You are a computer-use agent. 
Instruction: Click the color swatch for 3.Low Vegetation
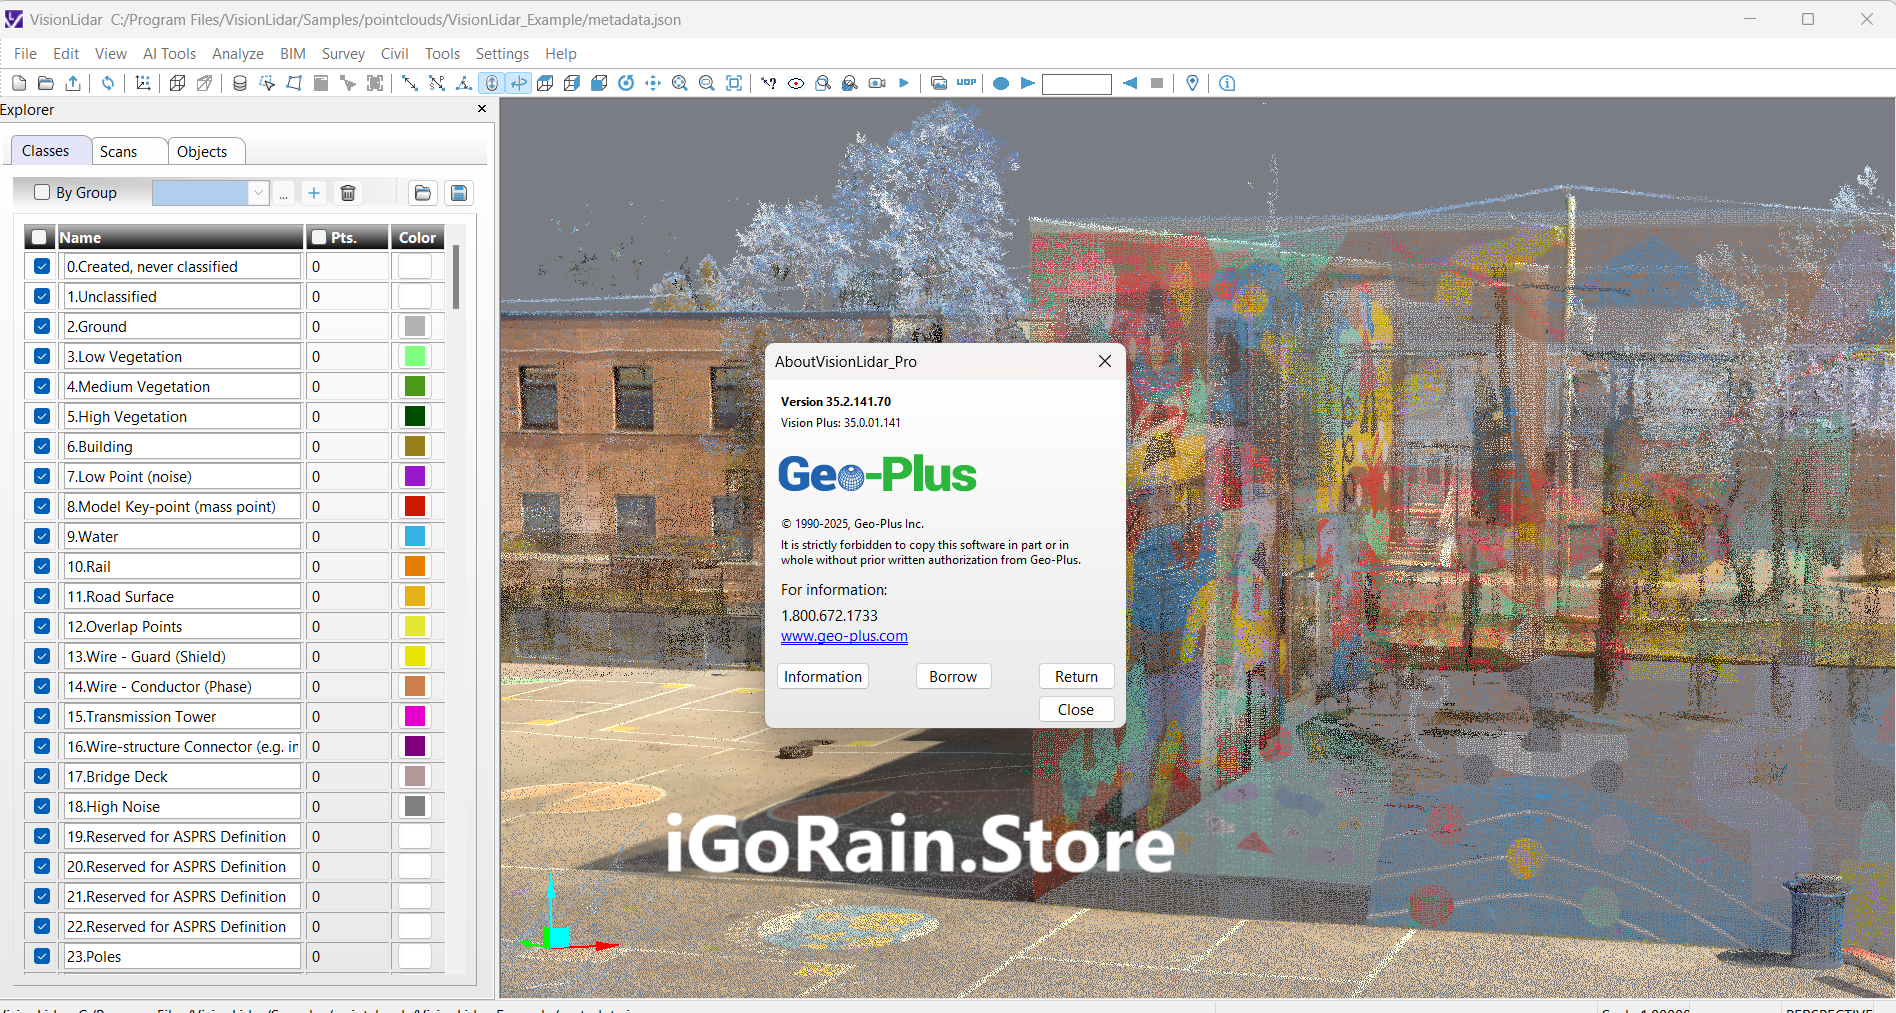[x=415, y=356]
